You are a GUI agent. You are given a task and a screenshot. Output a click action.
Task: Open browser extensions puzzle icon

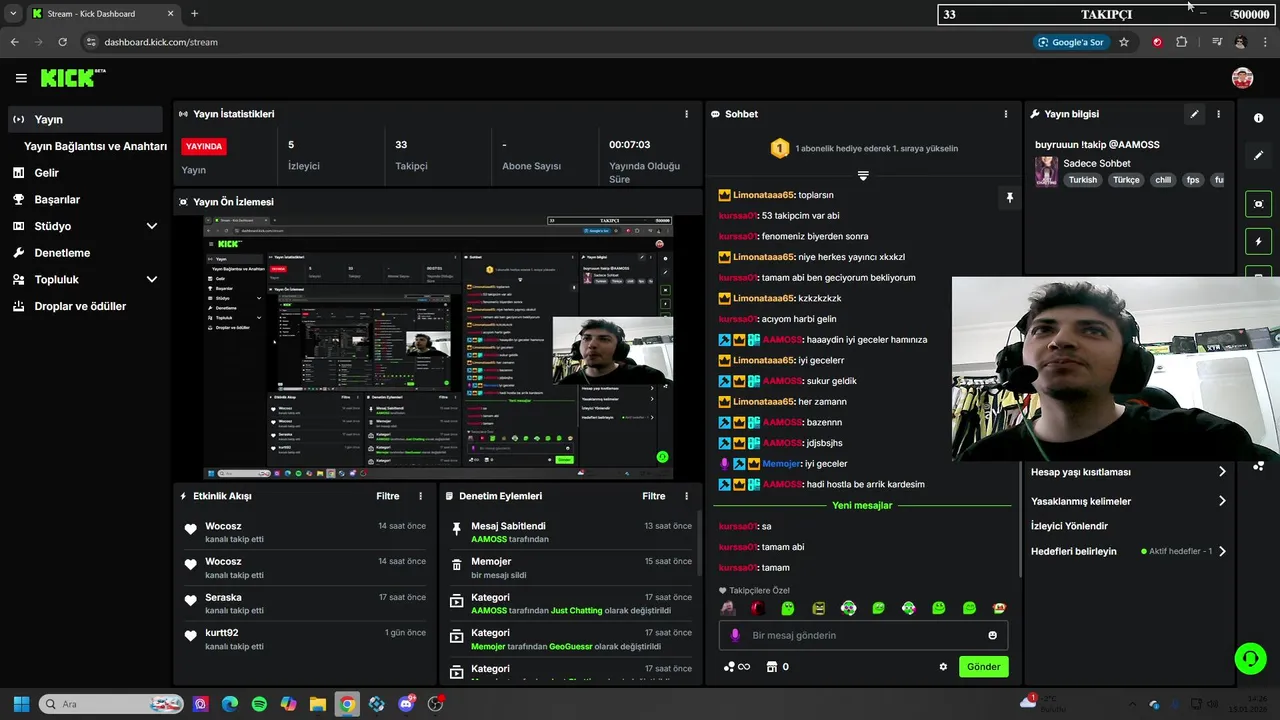(1182, 42)
